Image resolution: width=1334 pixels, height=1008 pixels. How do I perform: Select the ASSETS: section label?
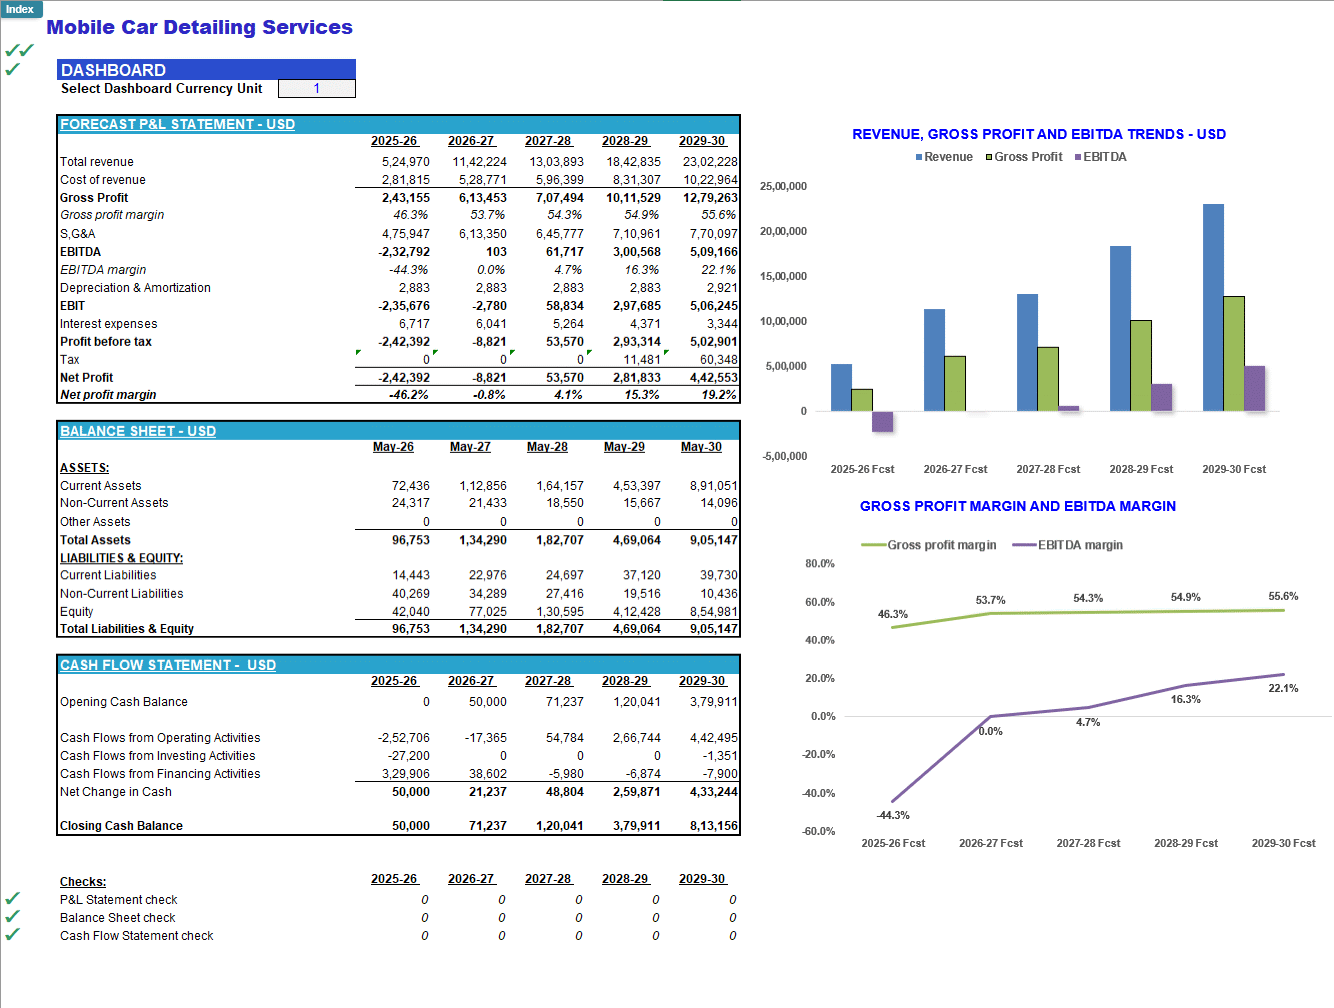pos(85,467)
